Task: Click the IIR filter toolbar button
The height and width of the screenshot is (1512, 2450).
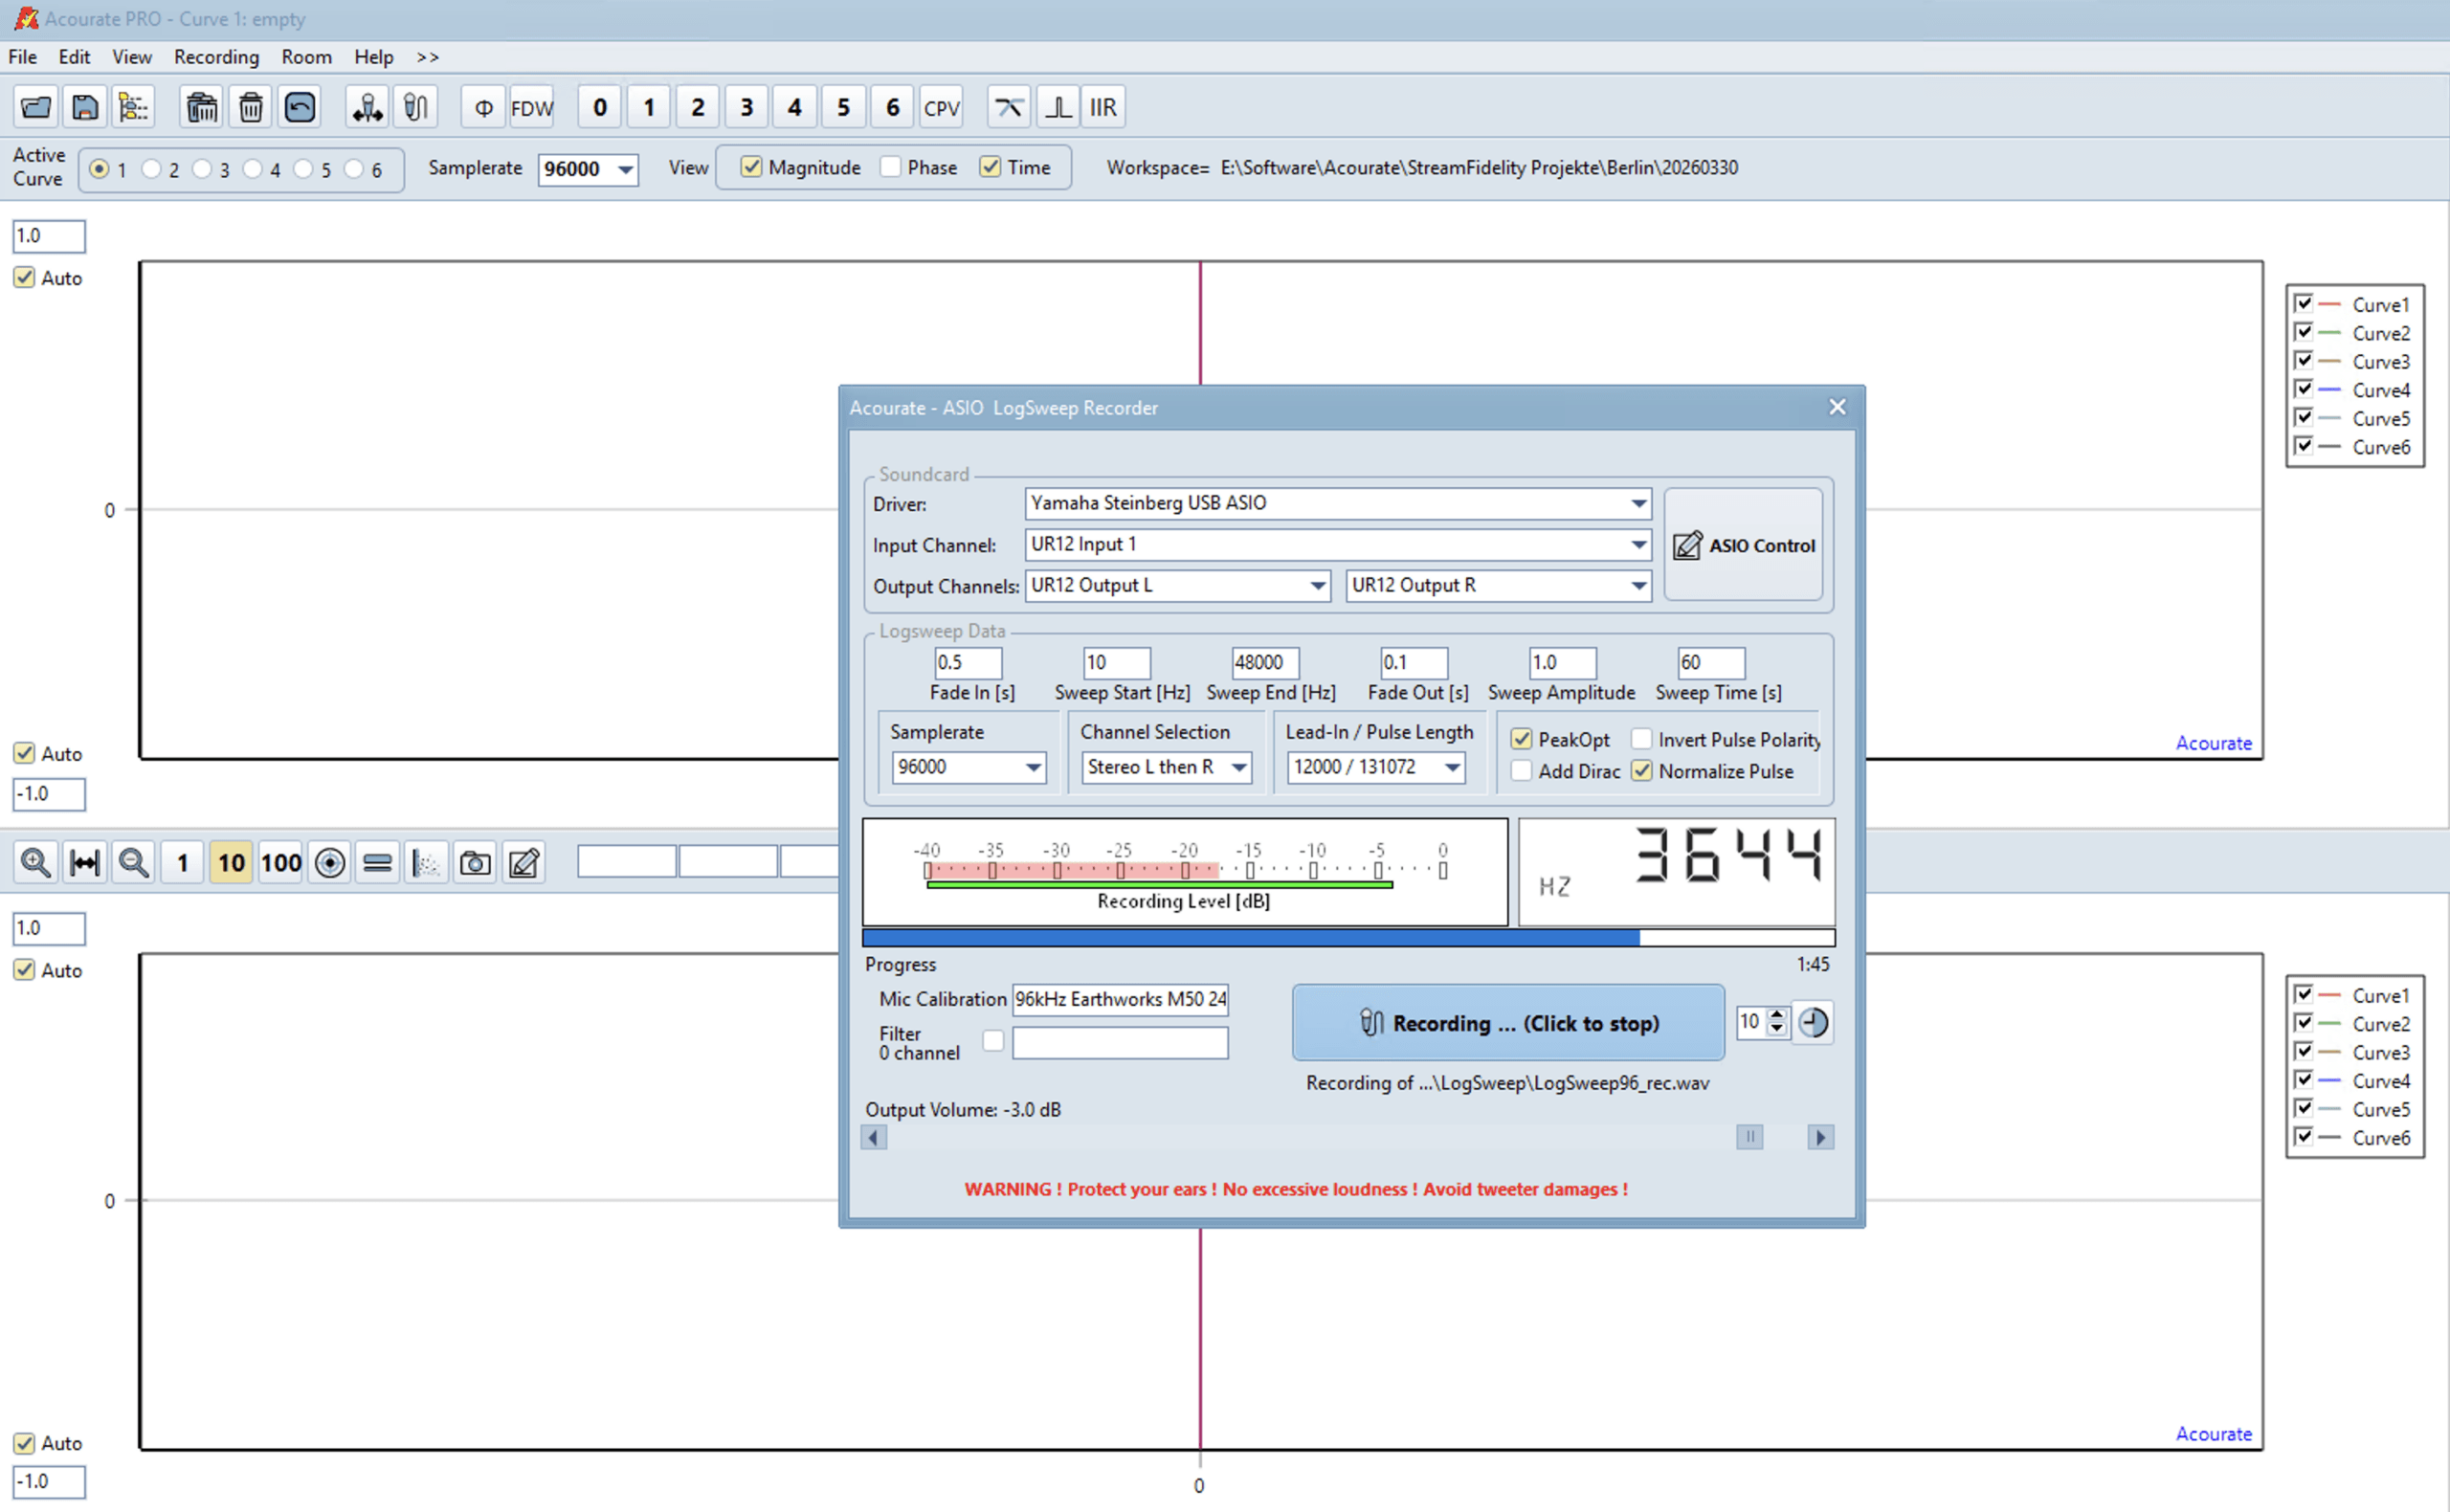Action: (x=1102, y=107)
